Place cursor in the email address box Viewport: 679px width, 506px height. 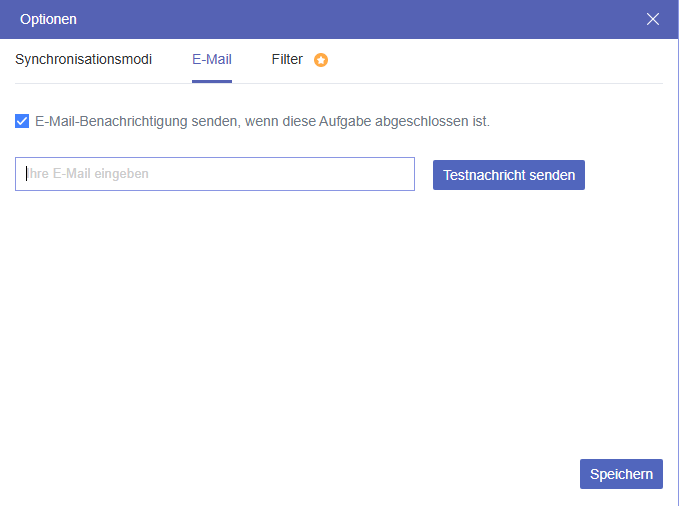215,174
